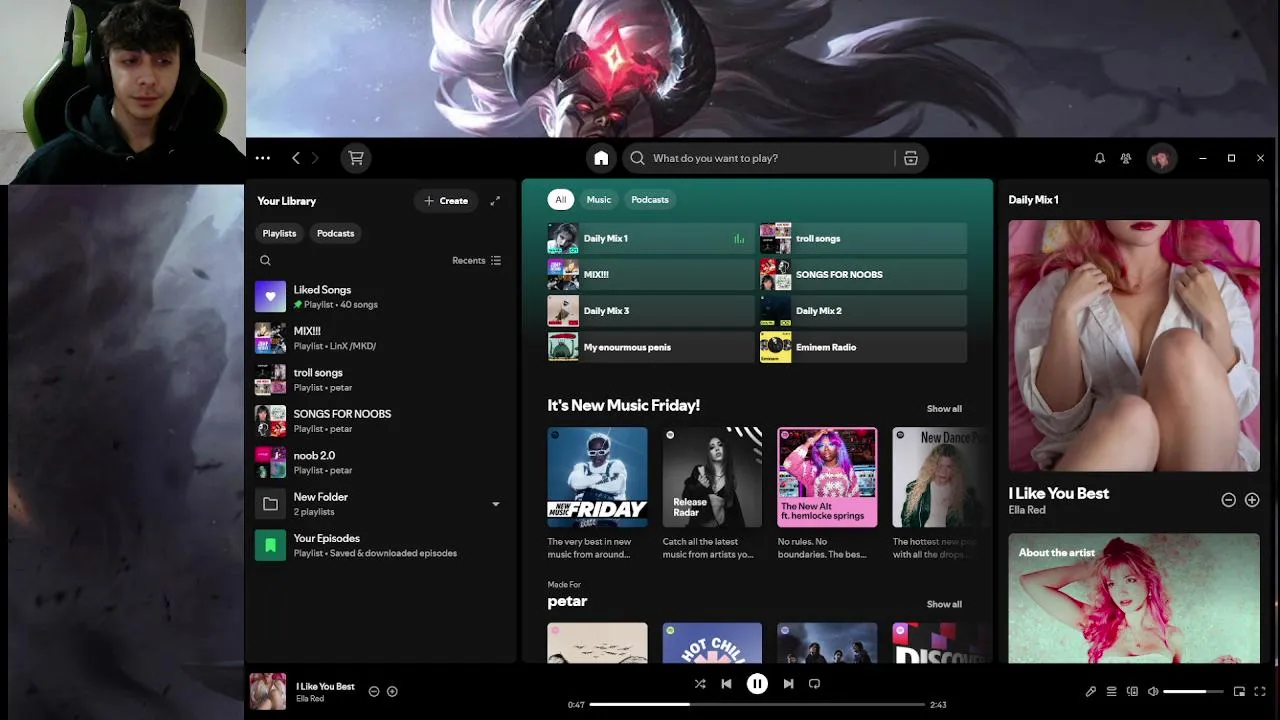1280x720 pixels.
Task: Adjust the volume slider
Action: click(x=1193, y=691)
